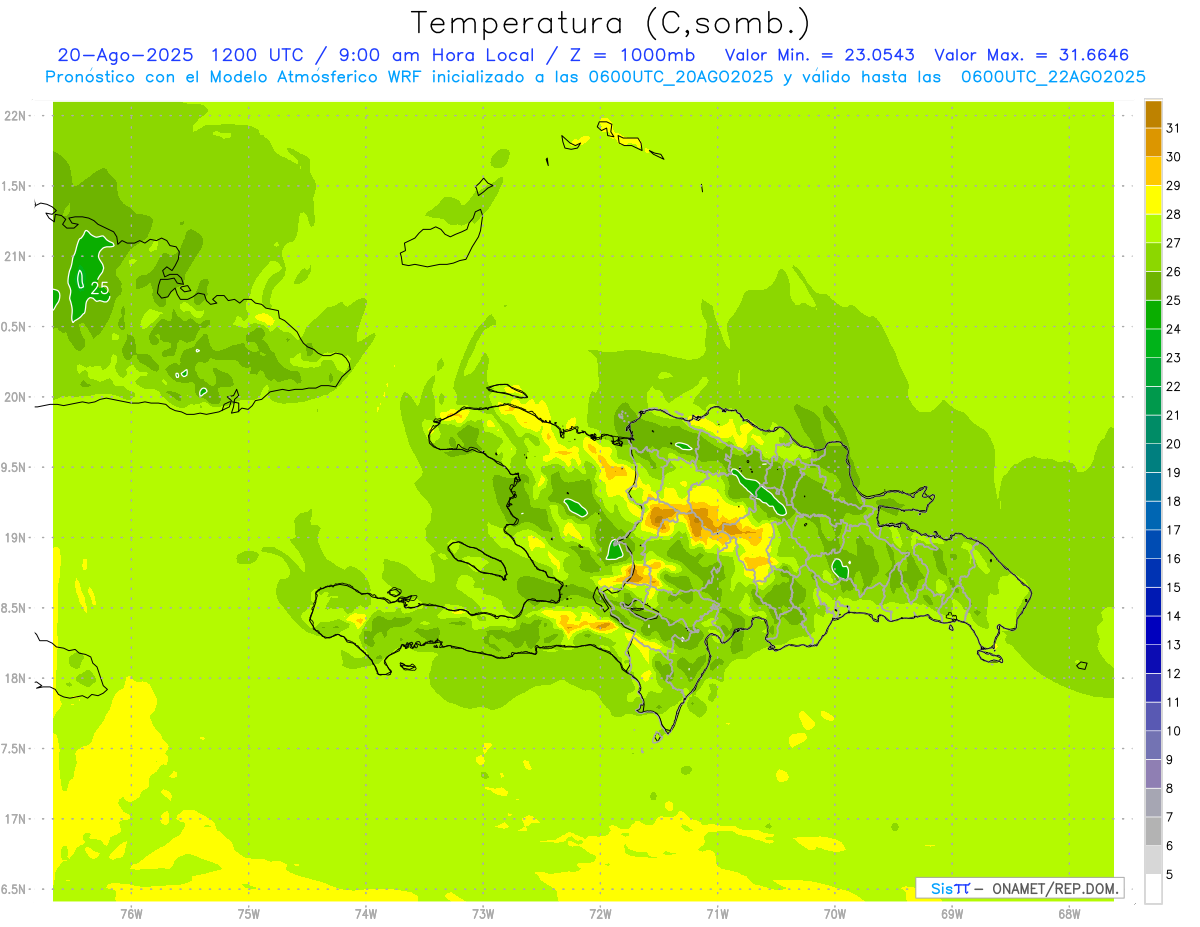The width and height of the screenshot is (1200, 927).
Task: Click the amber legend swatch between 29 and 30
Action: [x=1153, y=171]
